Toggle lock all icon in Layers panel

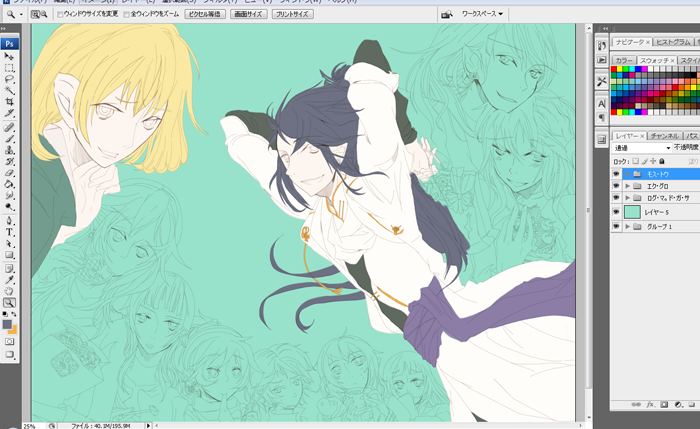662,161
